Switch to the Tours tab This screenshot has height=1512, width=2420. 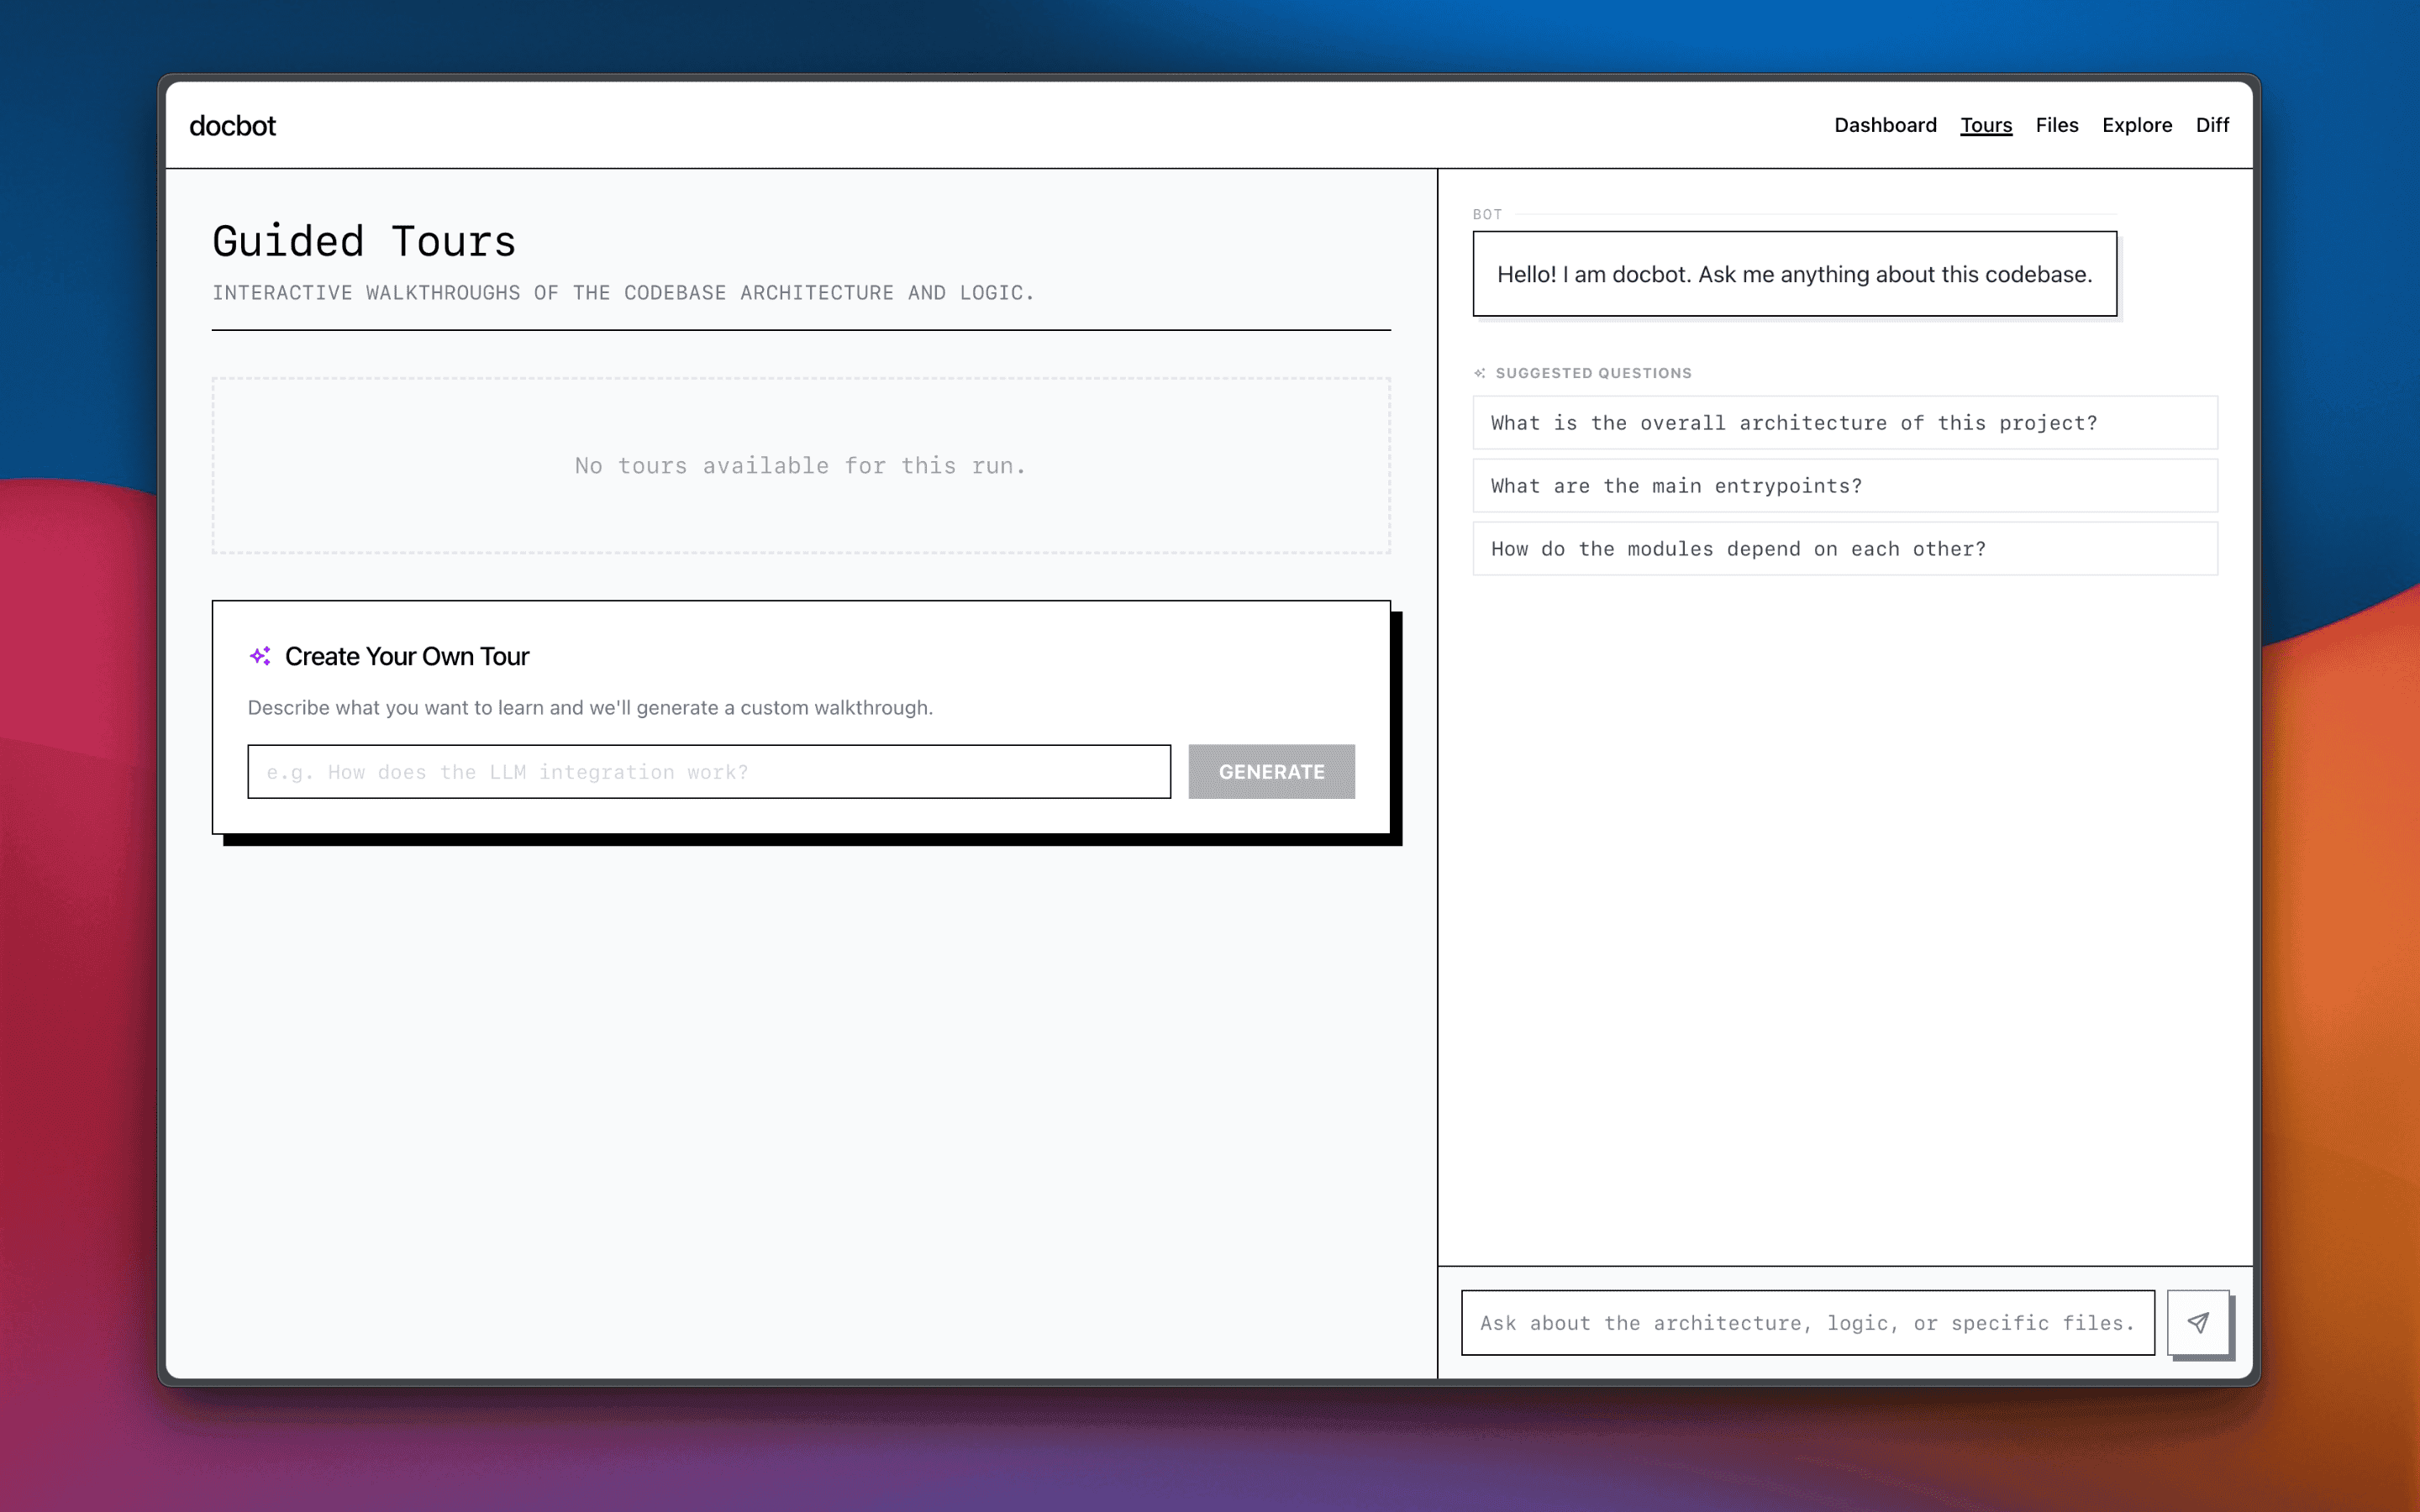point(1986,125)
